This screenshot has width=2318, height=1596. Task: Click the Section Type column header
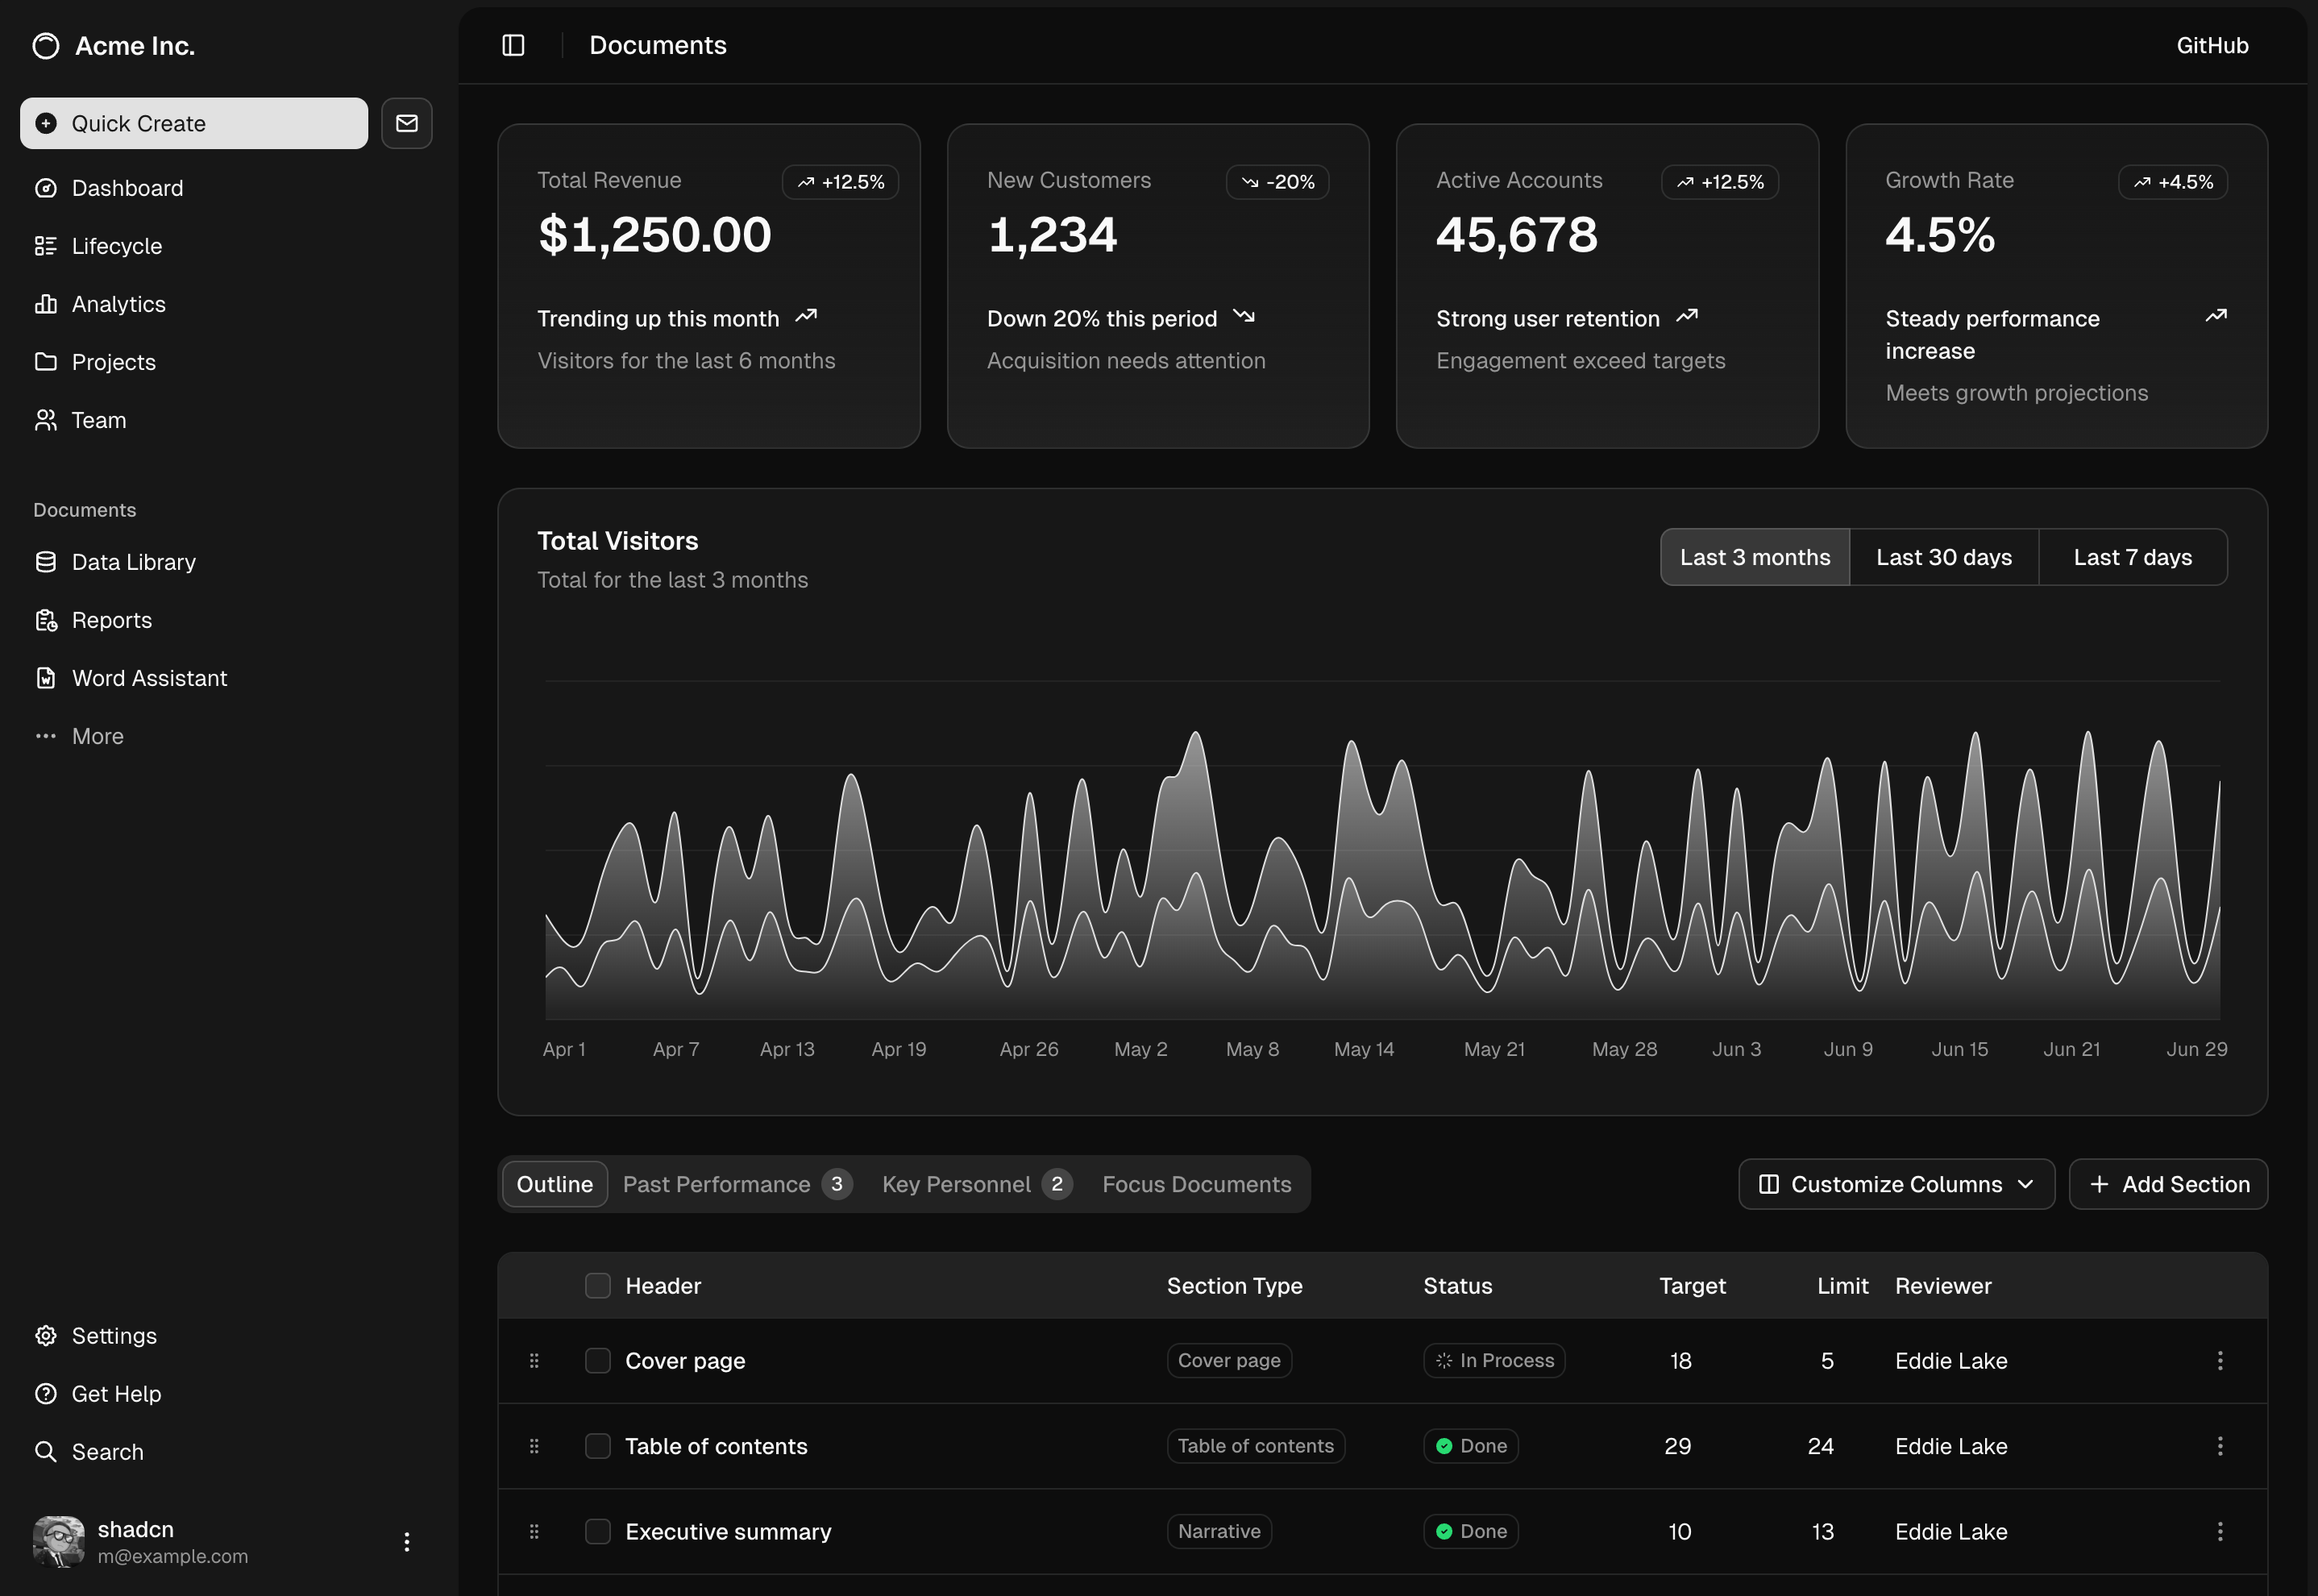[1234, 1286]
